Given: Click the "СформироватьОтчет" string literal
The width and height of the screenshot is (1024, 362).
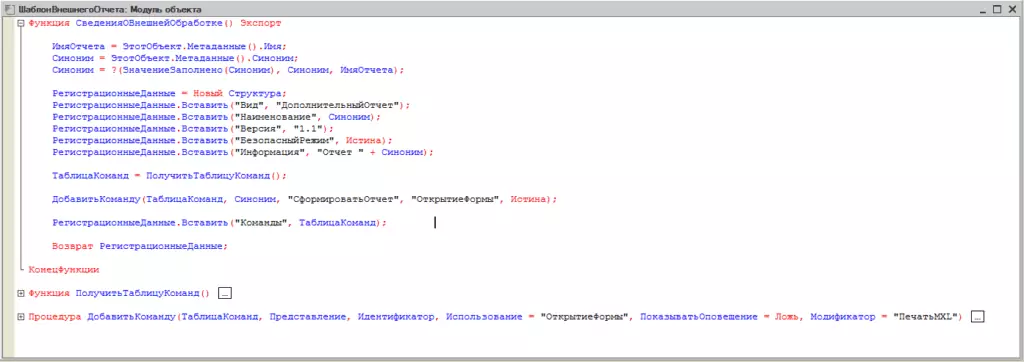Looking at the screenshot, I should tap(344, 199).
